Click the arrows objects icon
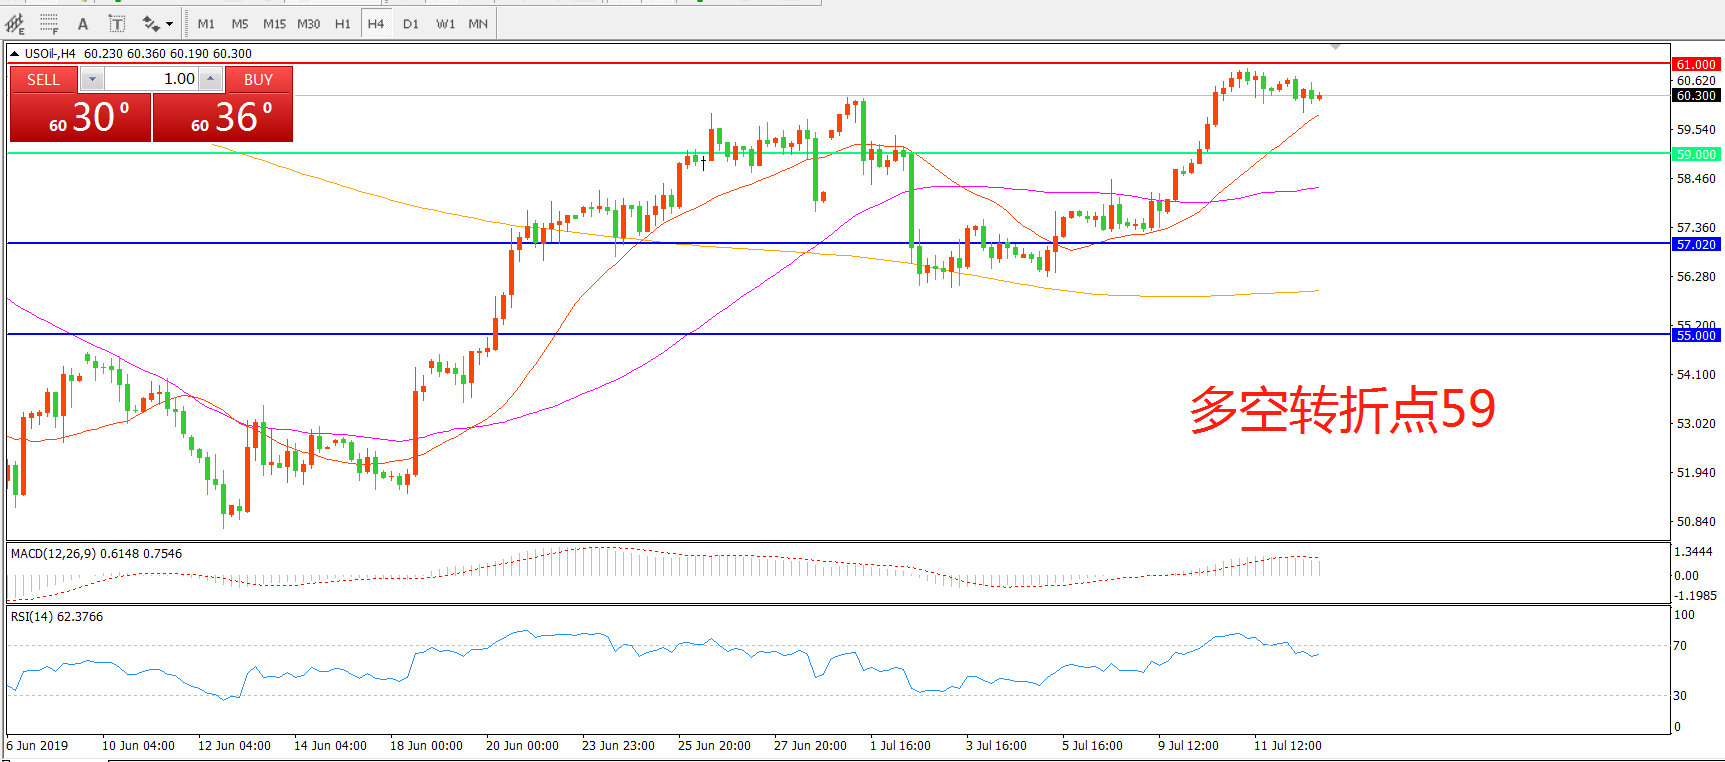 [x=151, y=24]
